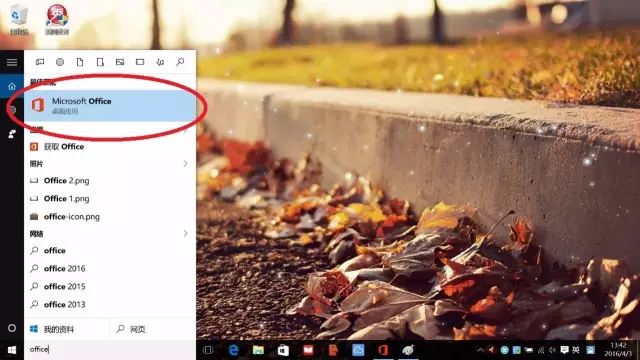Open Microsoft Edge from the taskbar
The height and width of the screenshot is (360, 640).
pyautogui.click(x=233, y=350)
